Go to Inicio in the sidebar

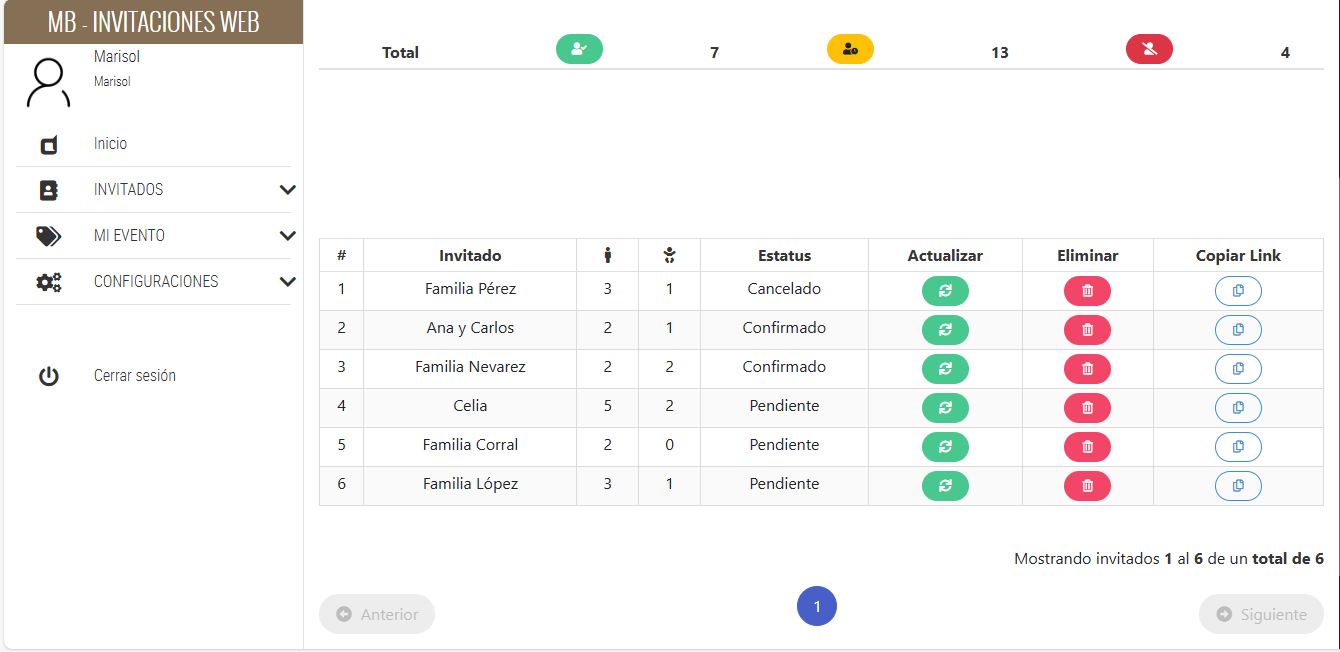(x=110, y=144)
